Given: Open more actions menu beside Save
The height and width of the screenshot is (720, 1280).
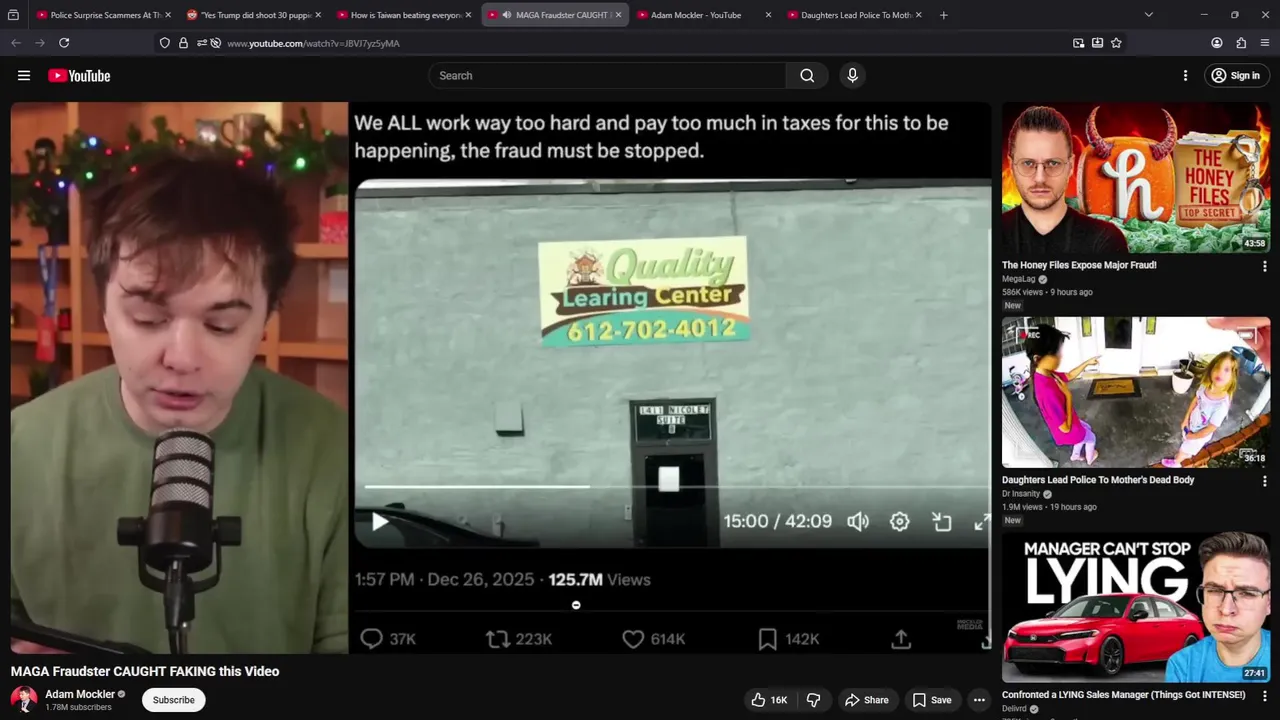Looking at the screenshot, I should [x=979, y=700].
